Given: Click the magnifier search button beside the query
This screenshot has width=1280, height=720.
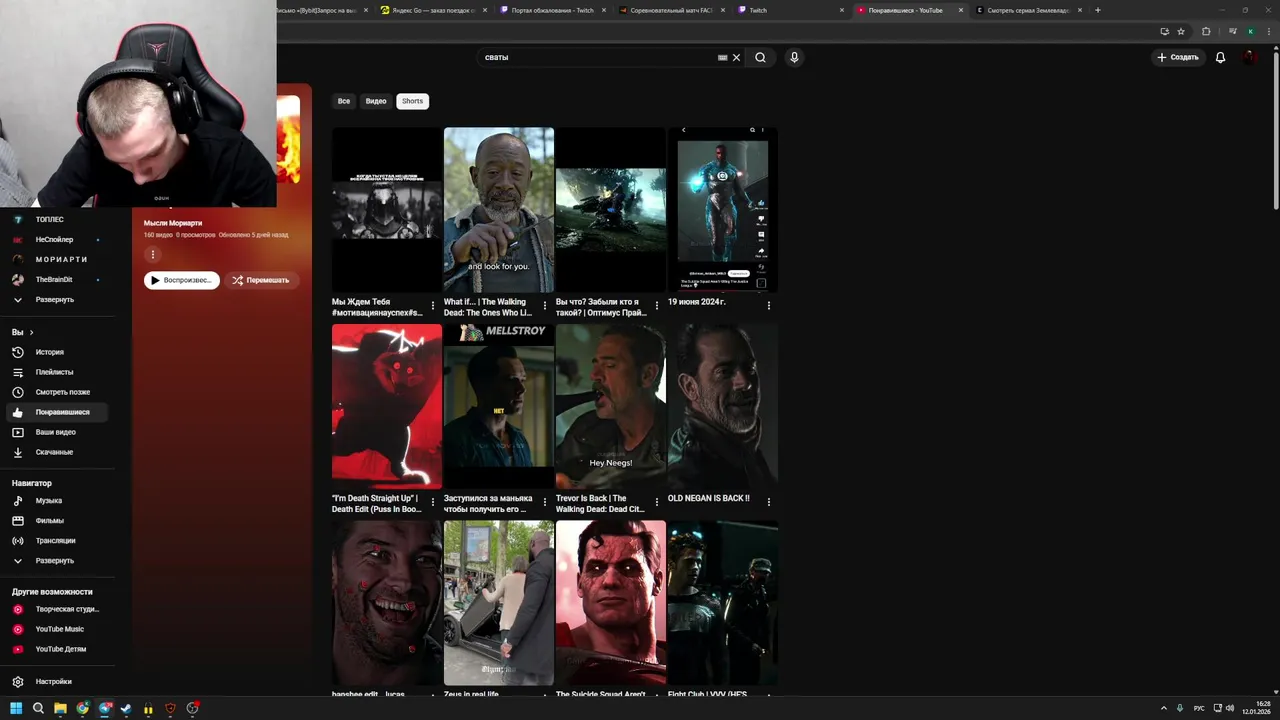Looking at the screenshot, I should [x=760, y=57].
